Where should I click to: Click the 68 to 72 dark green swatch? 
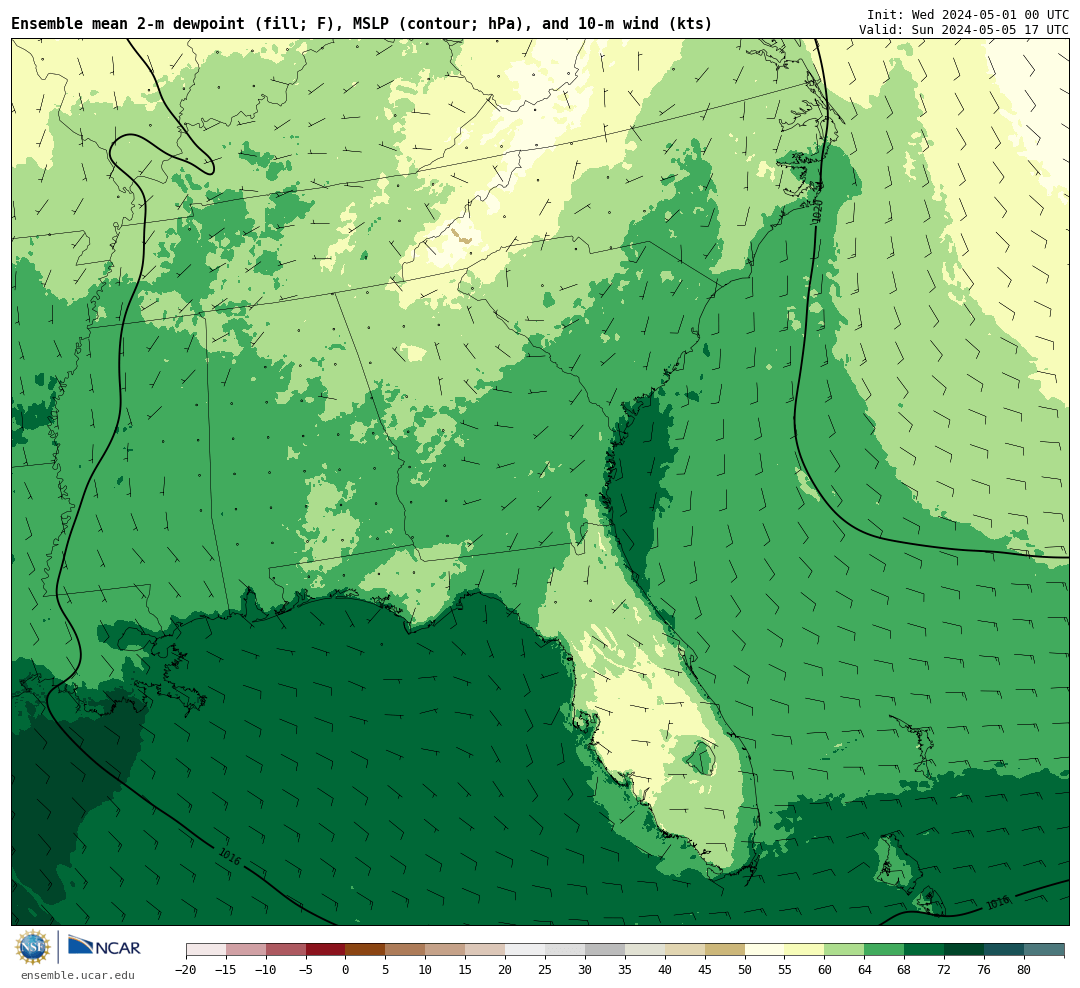[x=925, y=950]
